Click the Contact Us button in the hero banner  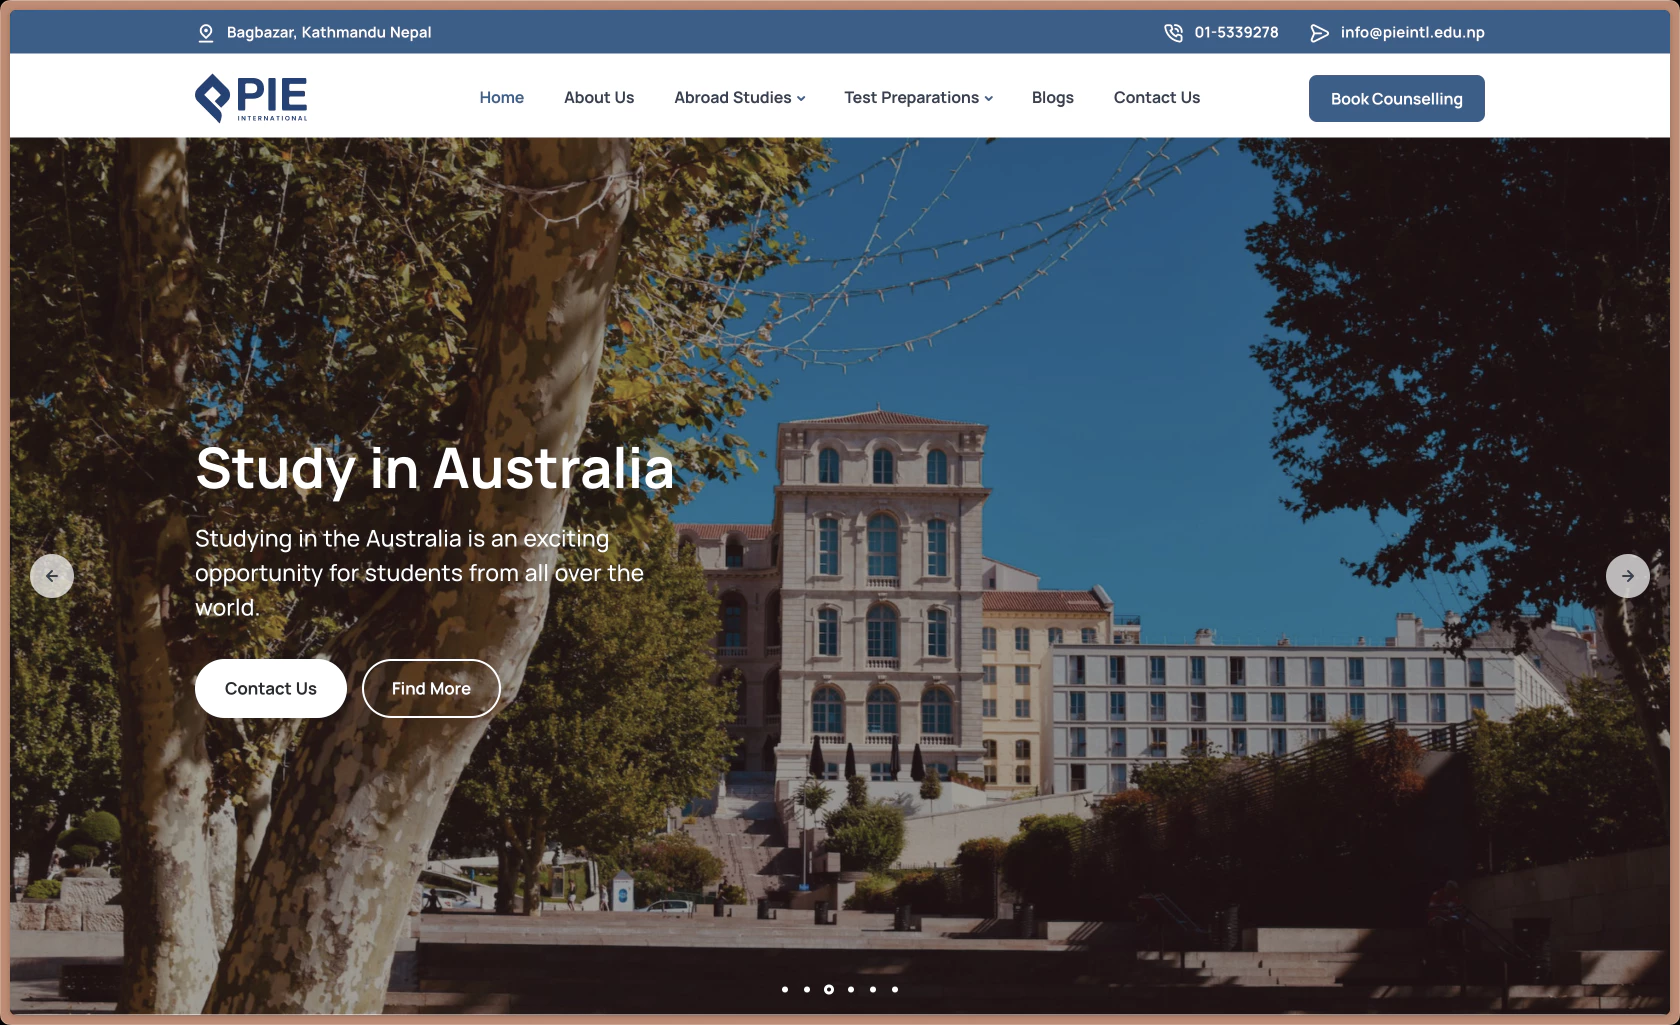[x=270, y=688]
